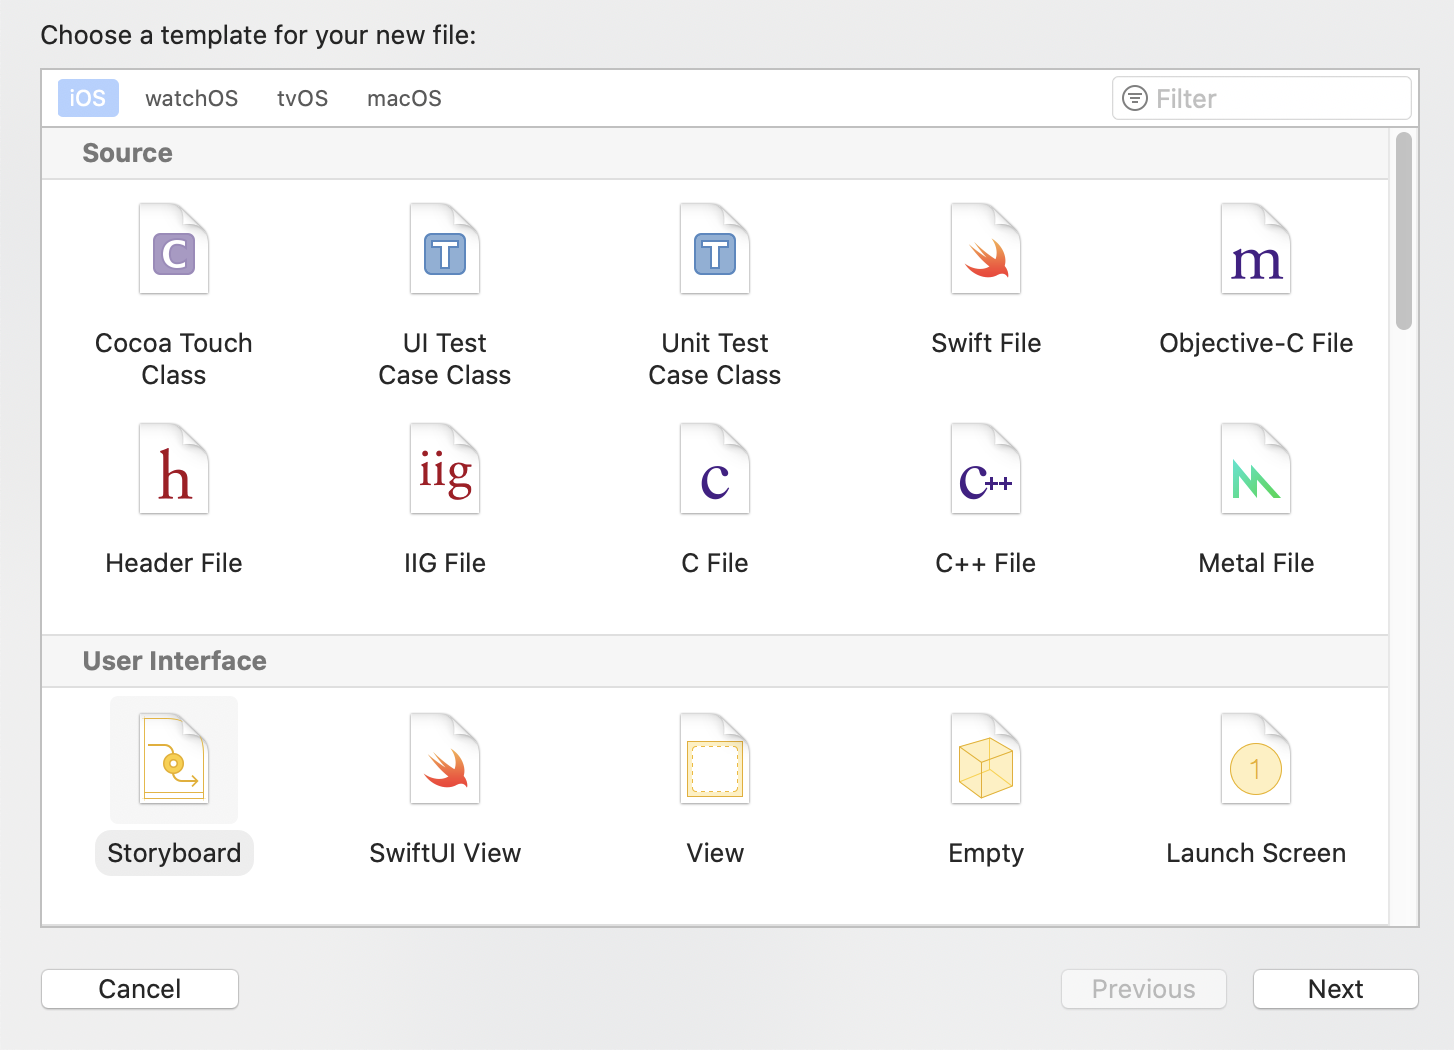Select the Storyboard template icon
Image resolution: width=1454 pixels, height=1050 pixels.
(174, 759)
